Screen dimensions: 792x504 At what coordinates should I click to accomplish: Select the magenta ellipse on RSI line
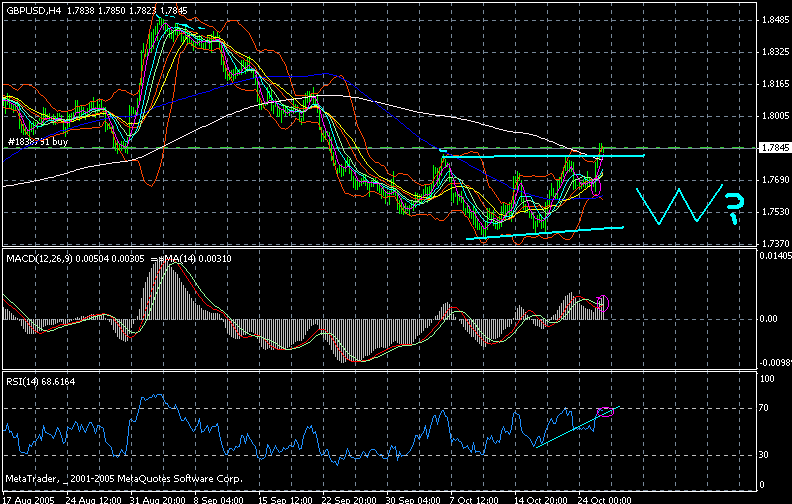(605, 412)
